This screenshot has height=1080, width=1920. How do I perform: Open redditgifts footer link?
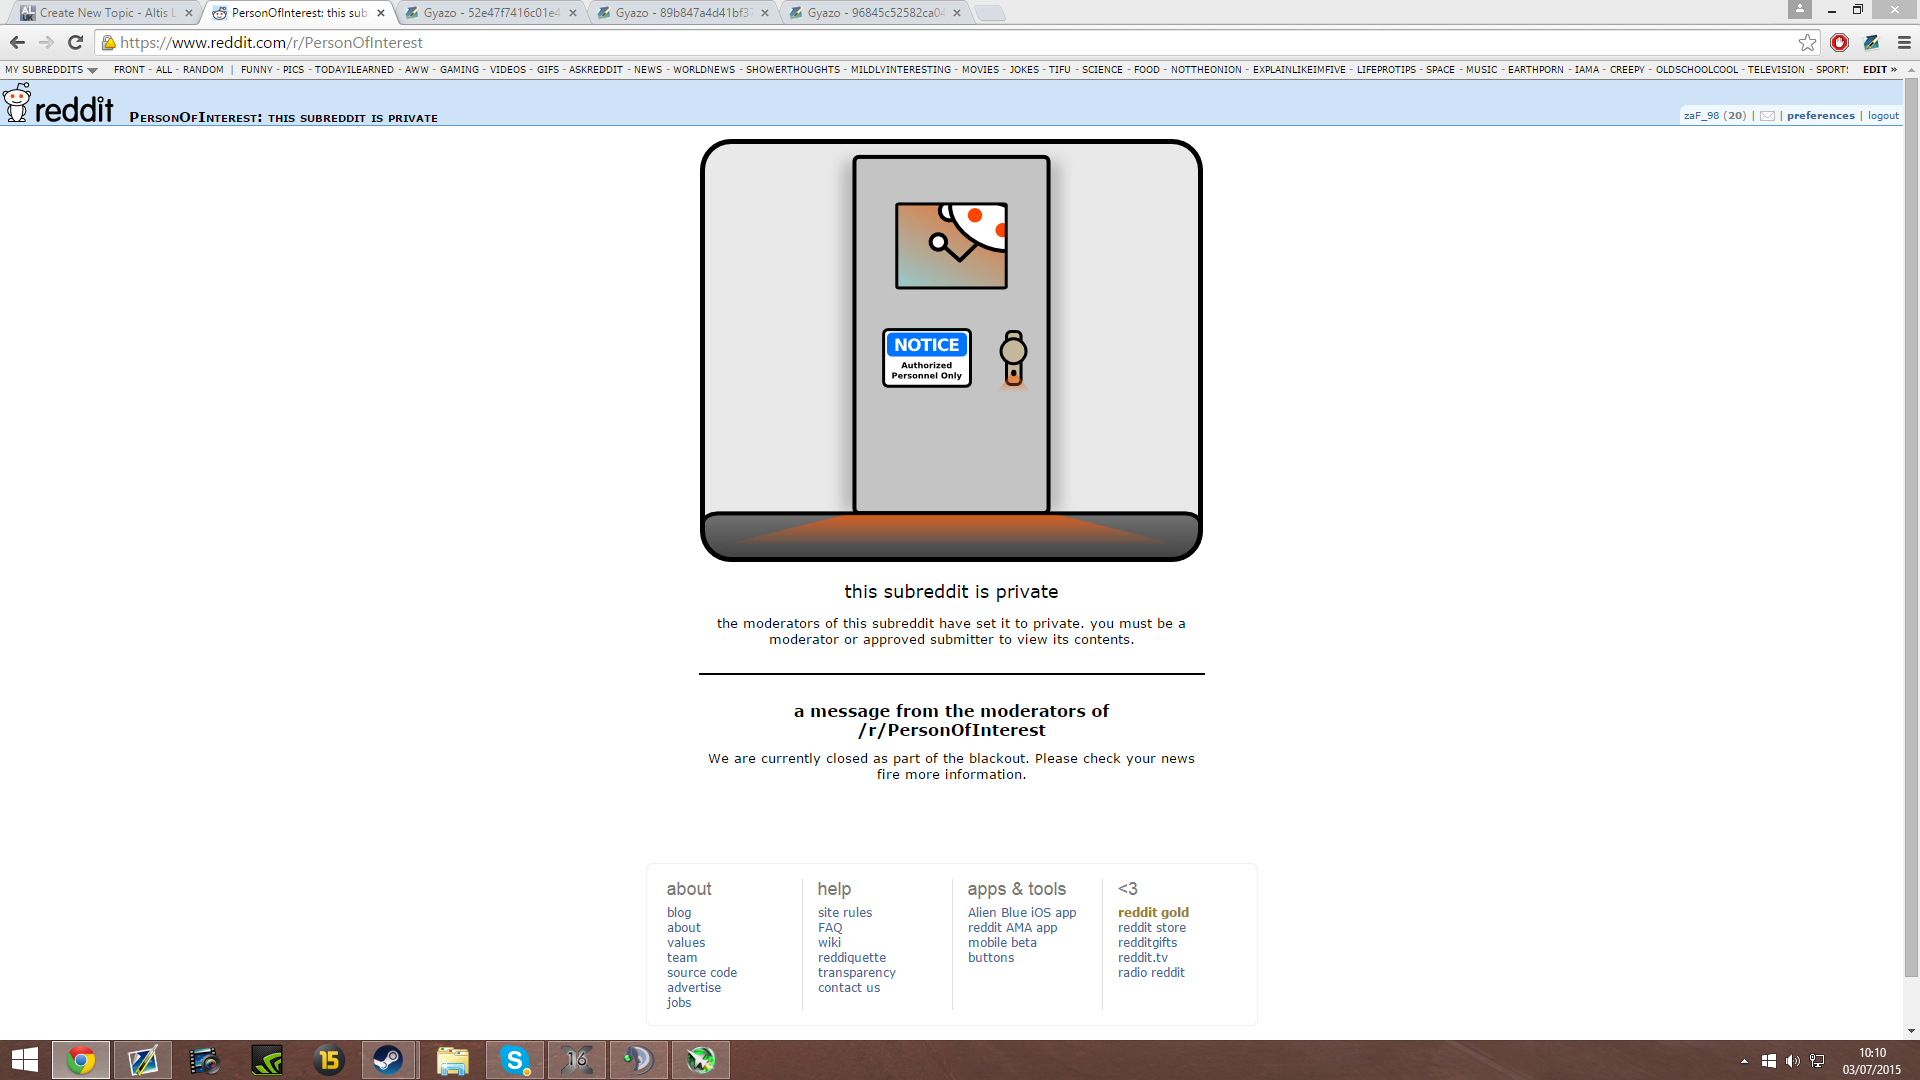(1147, 942)
